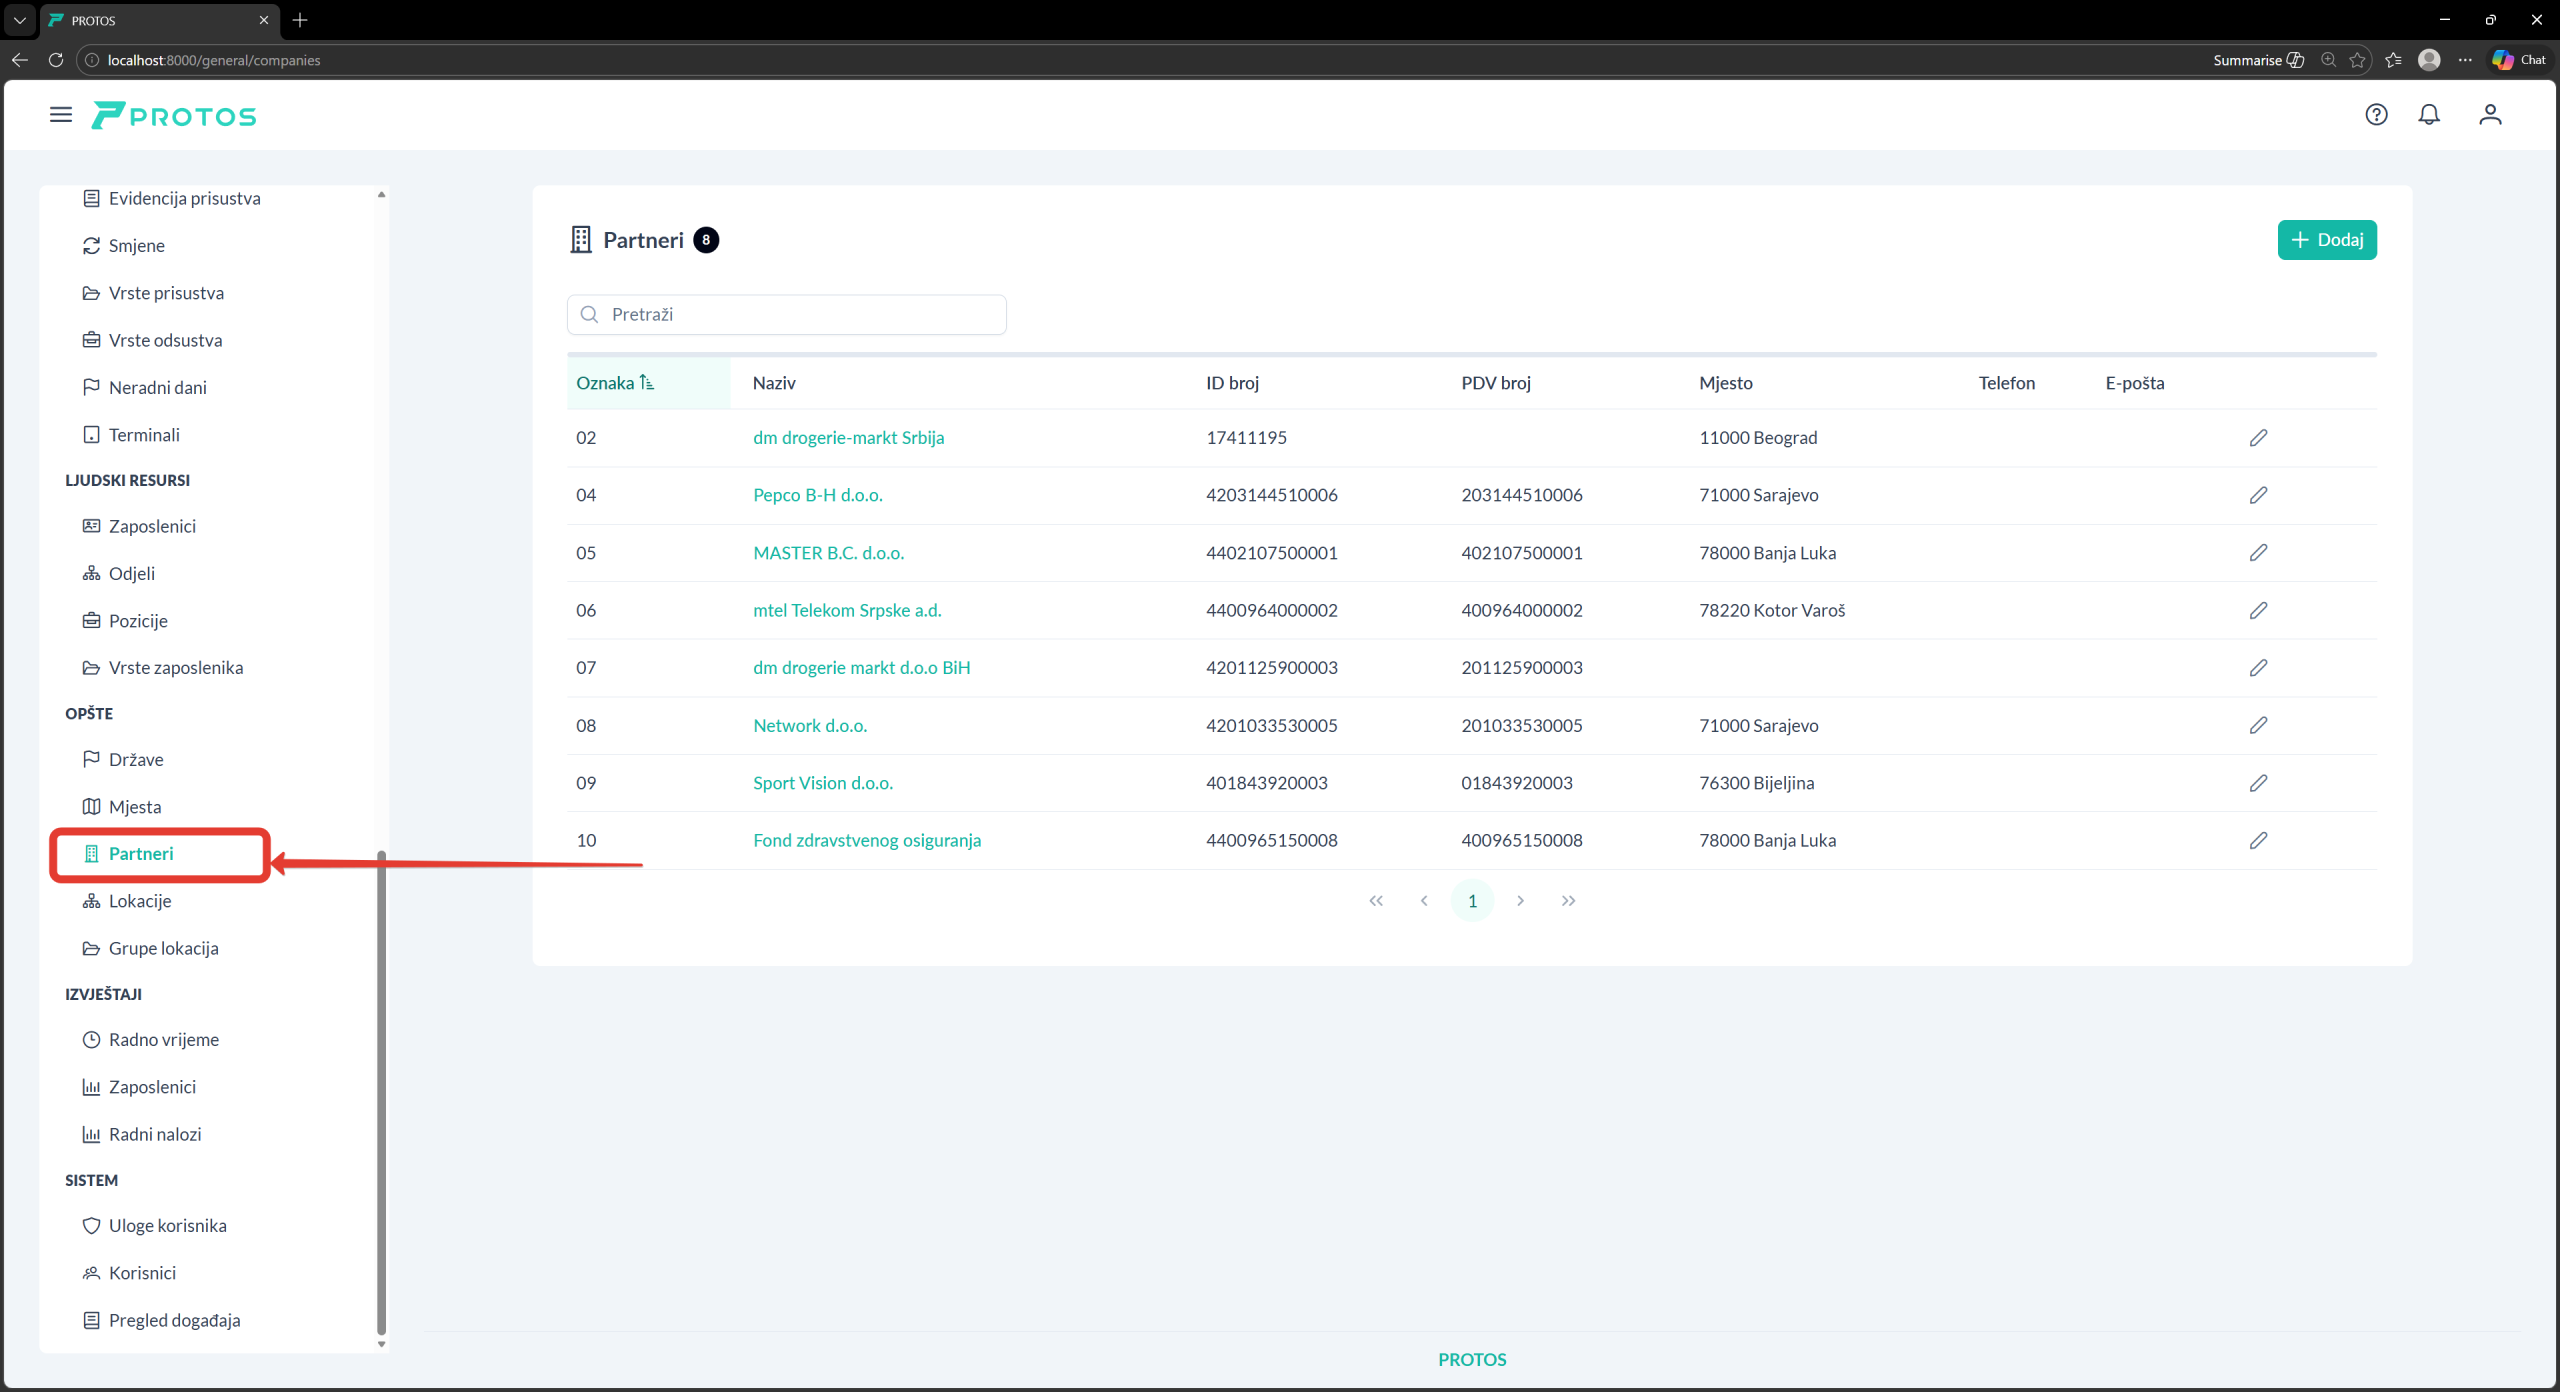Sort by the Naziv column header

coord(774,383)
